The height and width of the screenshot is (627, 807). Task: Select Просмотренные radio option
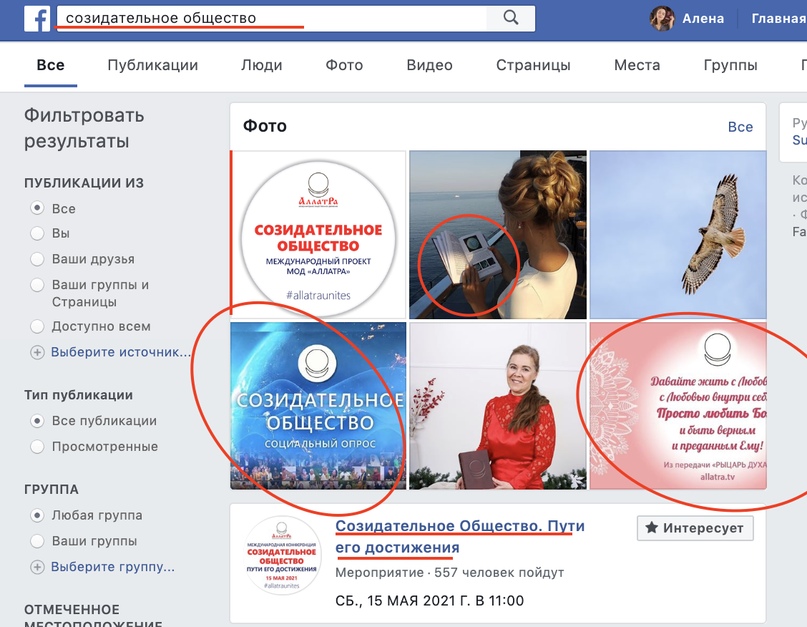(37, 446)
